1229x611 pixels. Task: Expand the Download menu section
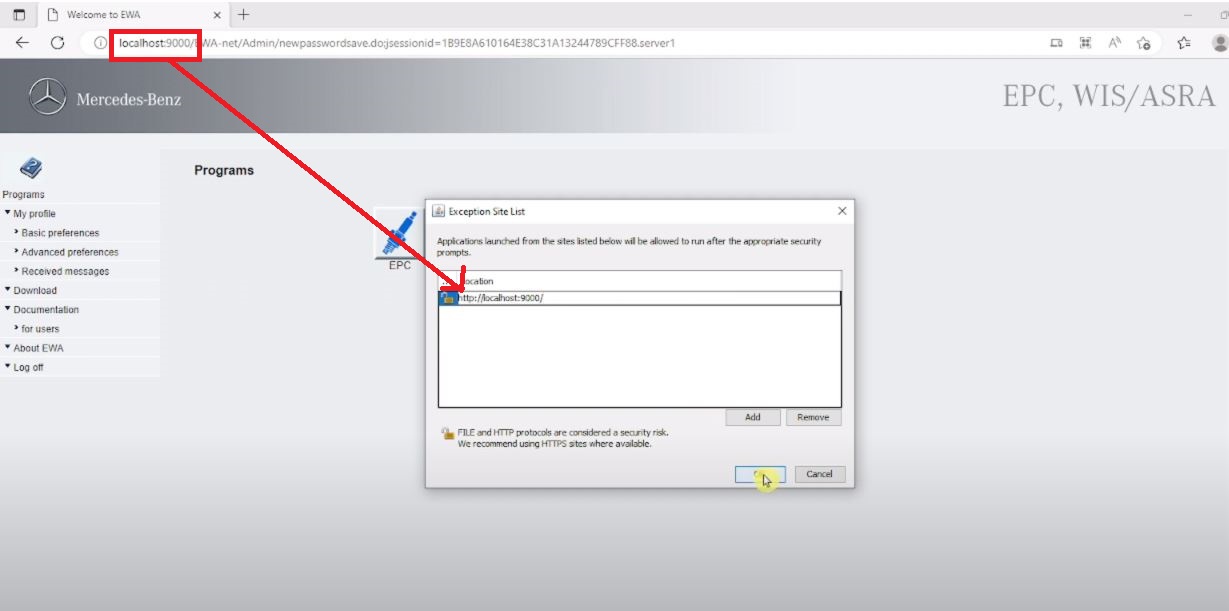click(35, 291)
